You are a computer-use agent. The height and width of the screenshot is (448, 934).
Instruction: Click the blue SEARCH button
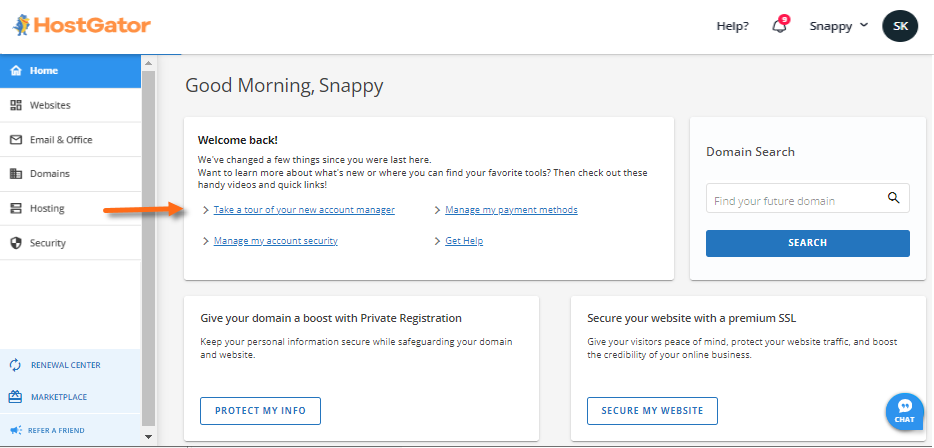pos(808,243)
